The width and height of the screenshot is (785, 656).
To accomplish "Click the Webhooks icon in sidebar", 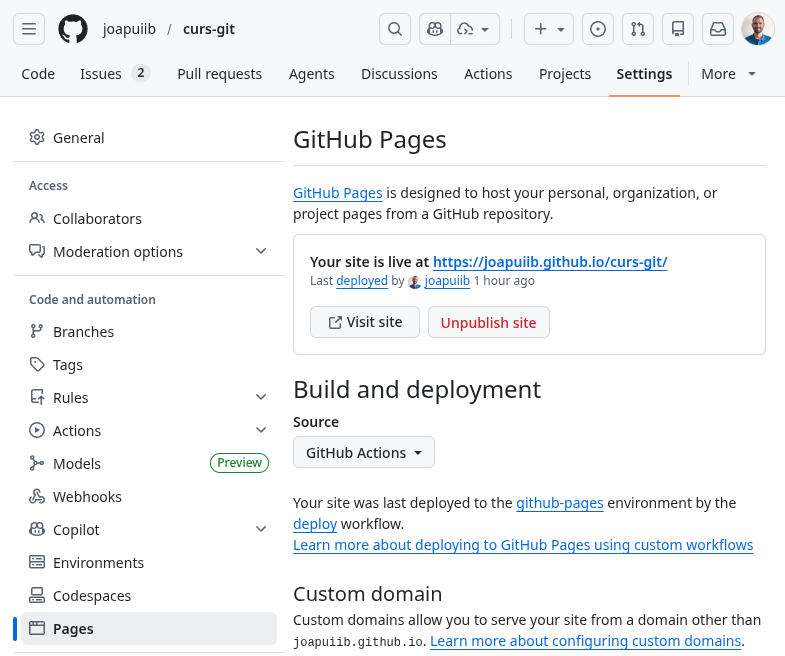I will (x=37, y=496).
